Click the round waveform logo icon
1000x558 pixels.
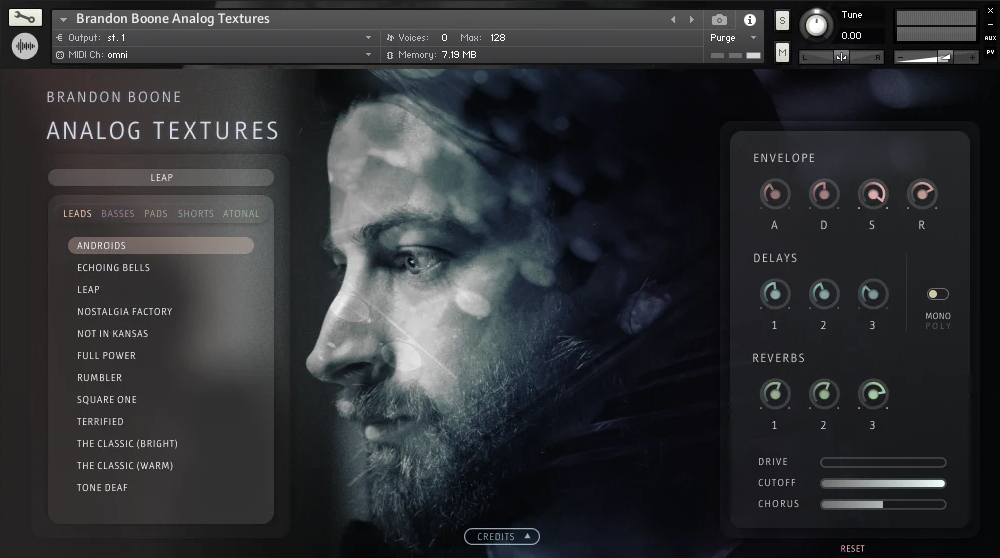(25, 46)
